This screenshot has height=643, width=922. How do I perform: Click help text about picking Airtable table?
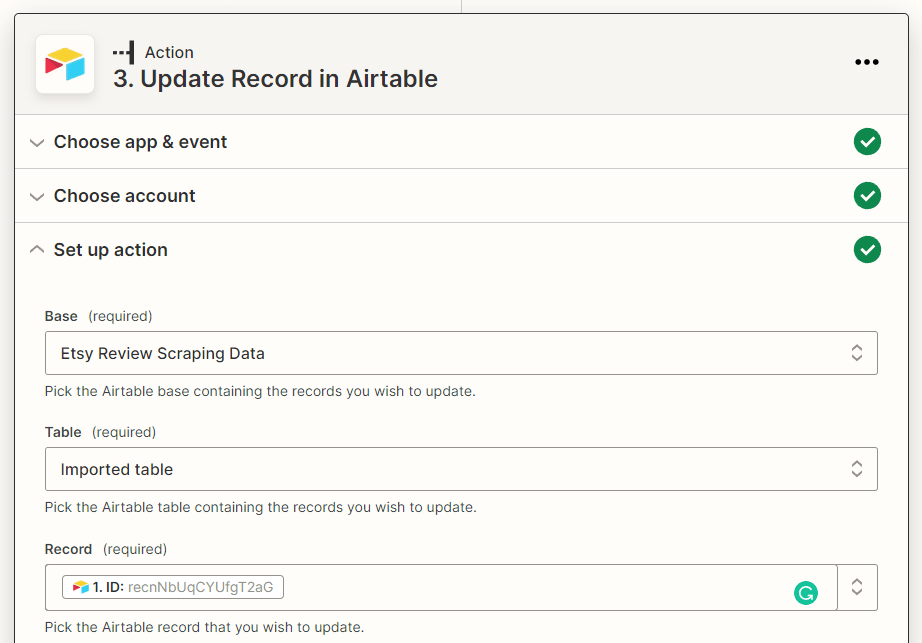pos(260,507)
